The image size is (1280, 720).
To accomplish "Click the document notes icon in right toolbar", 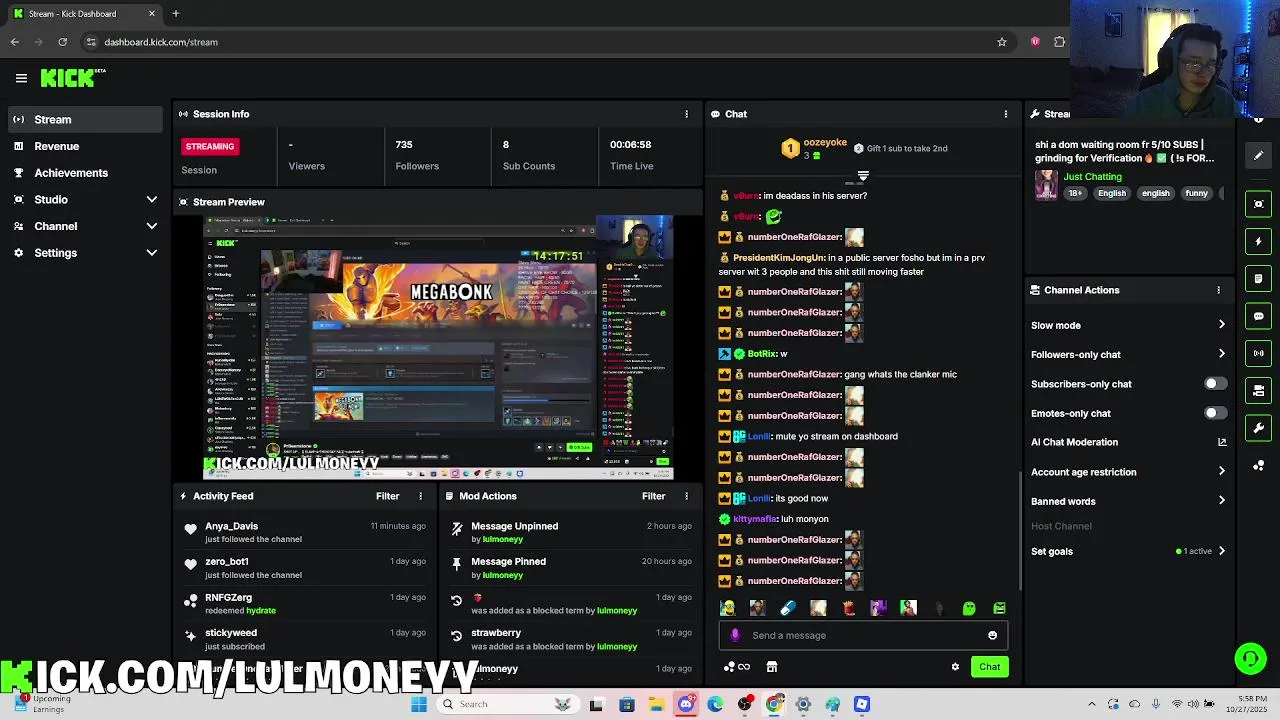I will pyautogui.click(x=1259, y=278).
